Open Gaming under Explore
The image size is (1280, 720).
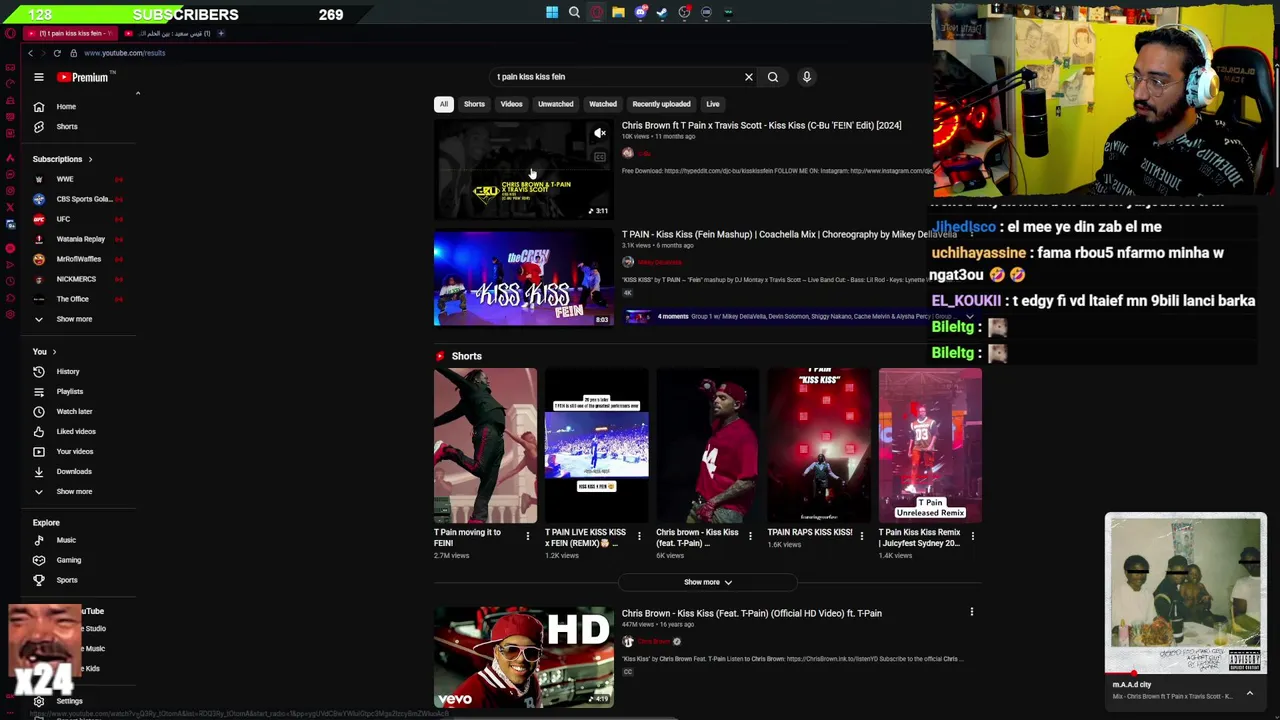[x=69, y=560]
